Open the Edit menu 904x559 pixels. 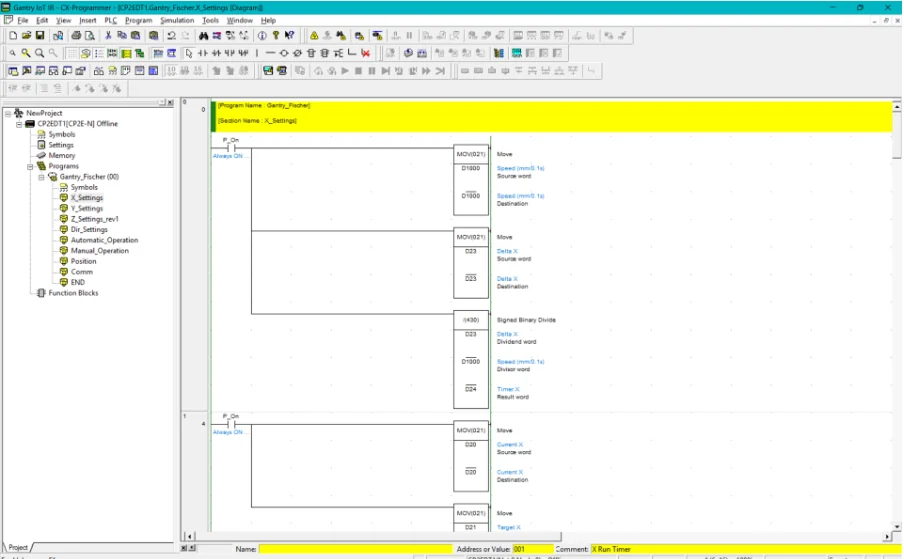tap(42, 20)
